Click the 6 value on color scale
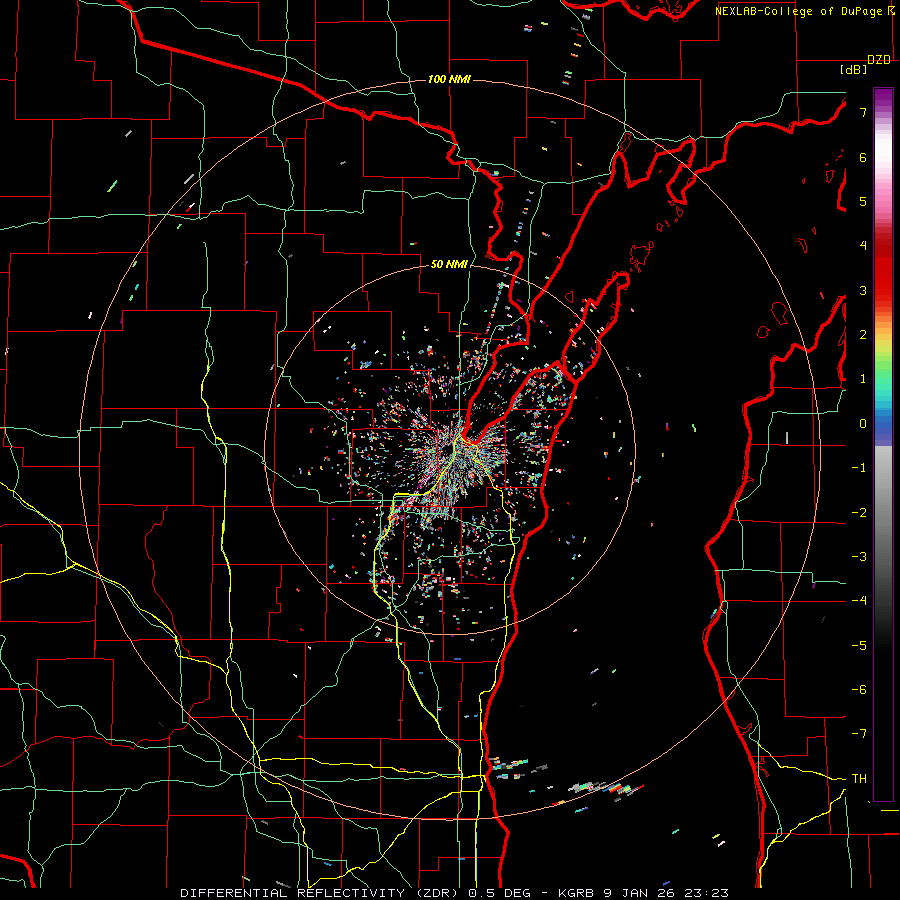Viewport: 900px width, 900px height. click(x=863, y=157)
